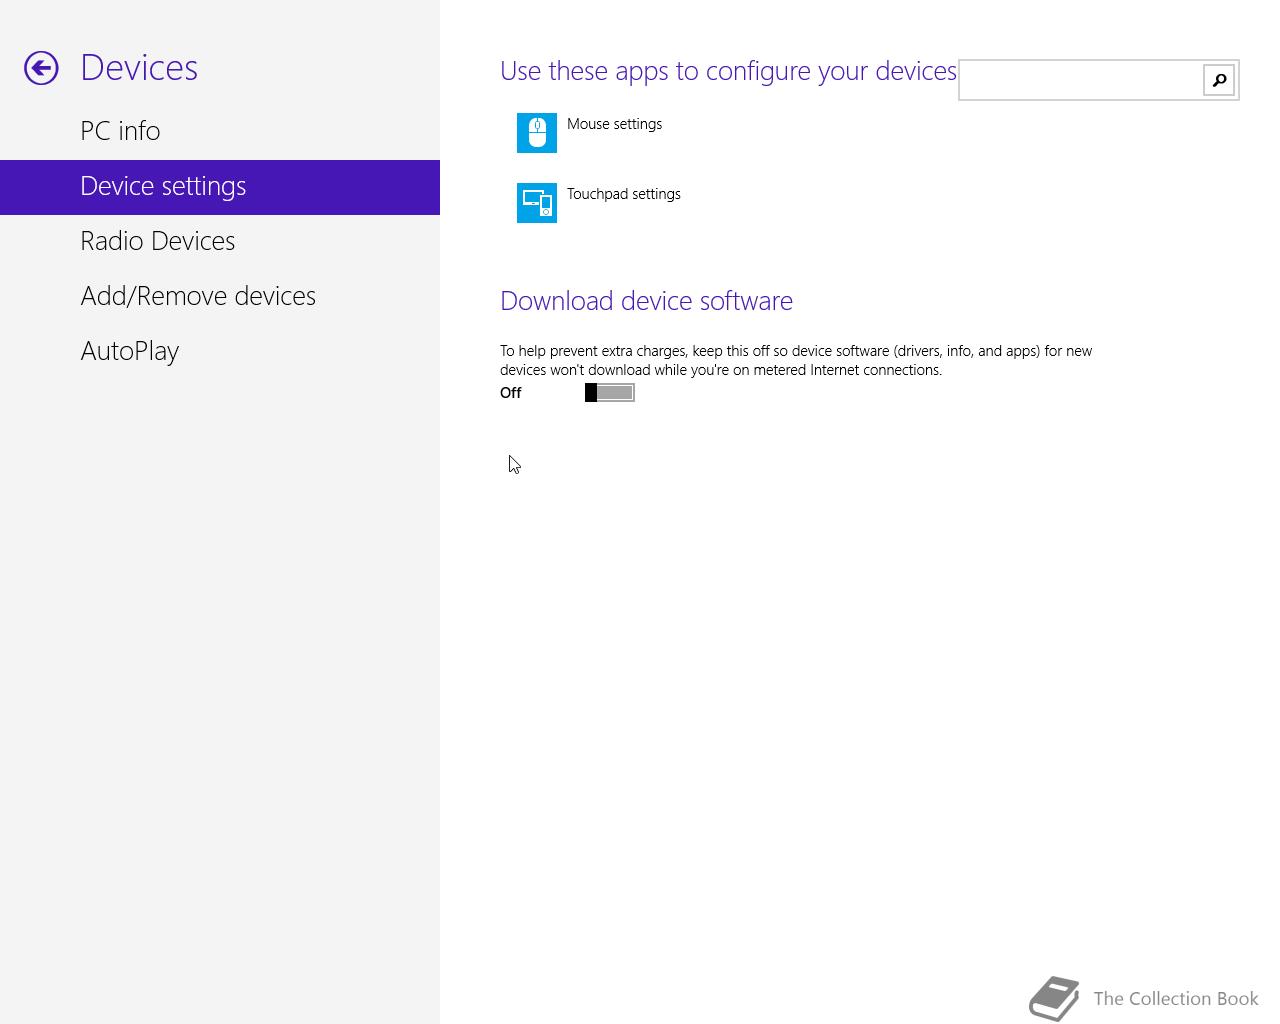Viewport: 1280px width, 1024px height.
Task: Click the Devices page title
Action: (x=139, y=68)
